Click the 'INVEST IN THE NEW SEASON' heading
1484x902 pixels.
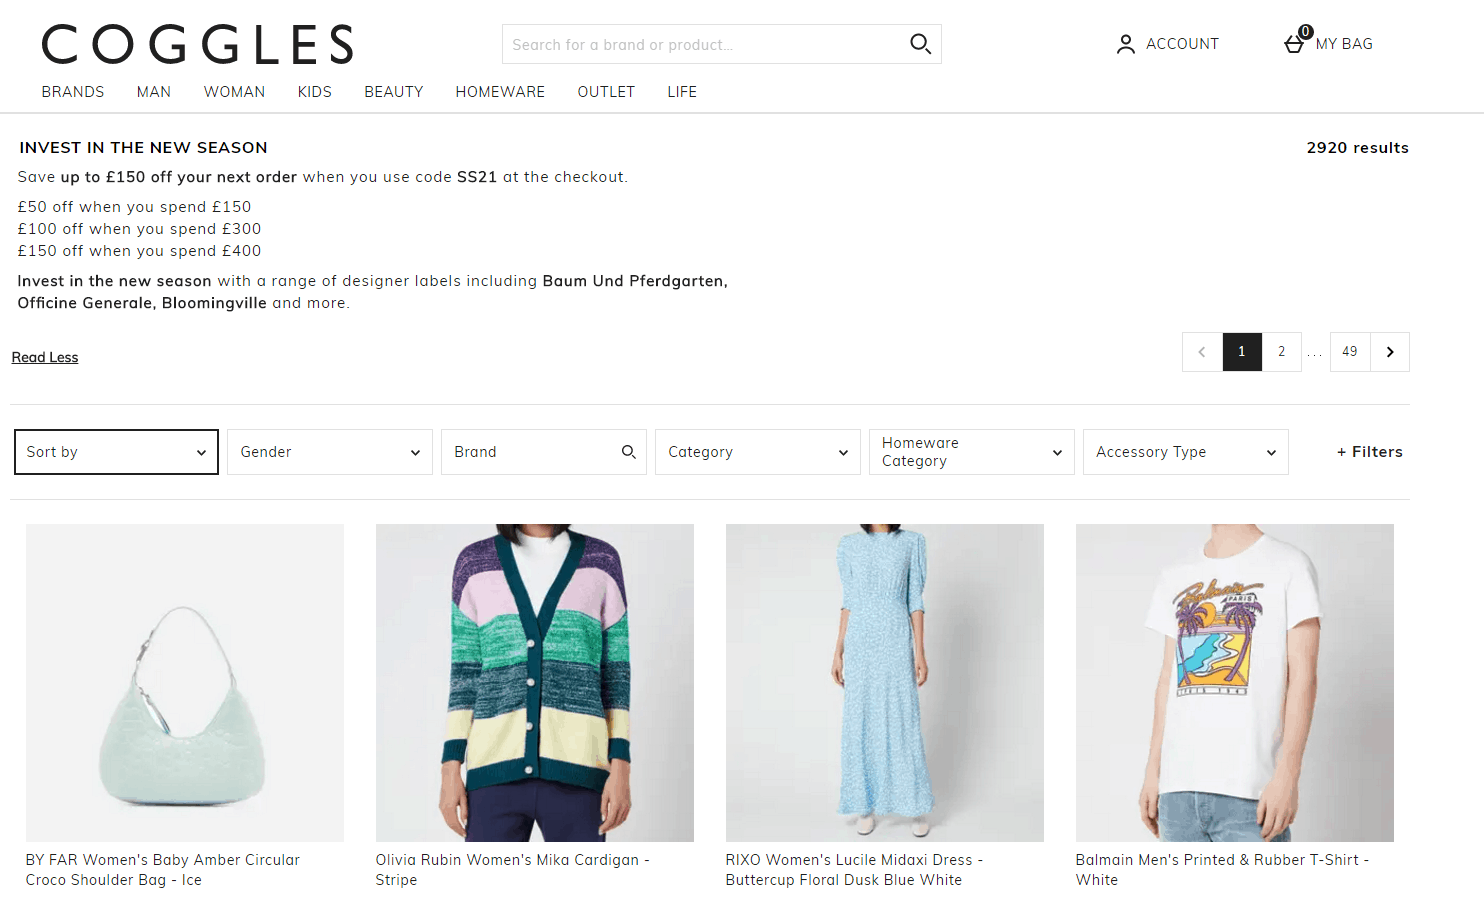click(x=143, y=148)
